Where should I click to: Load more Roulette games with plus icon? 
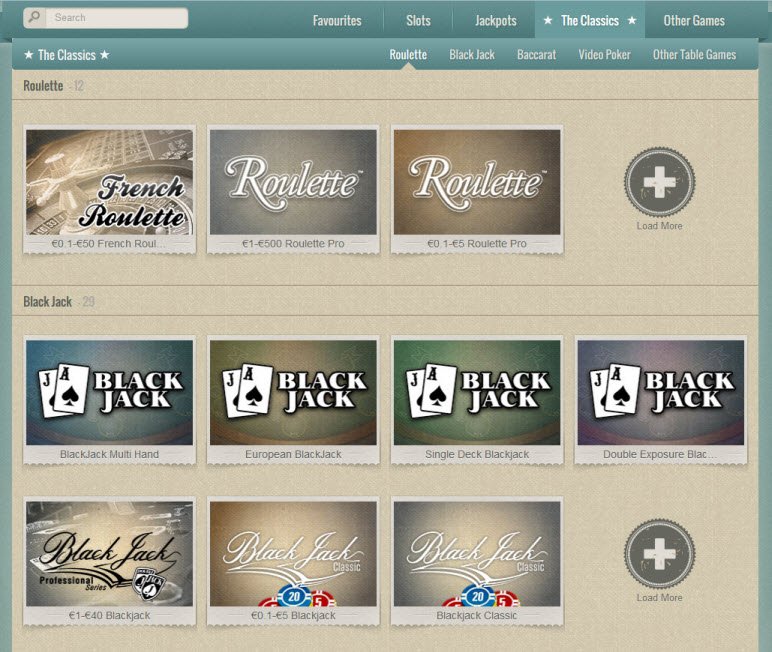point(659,181)
